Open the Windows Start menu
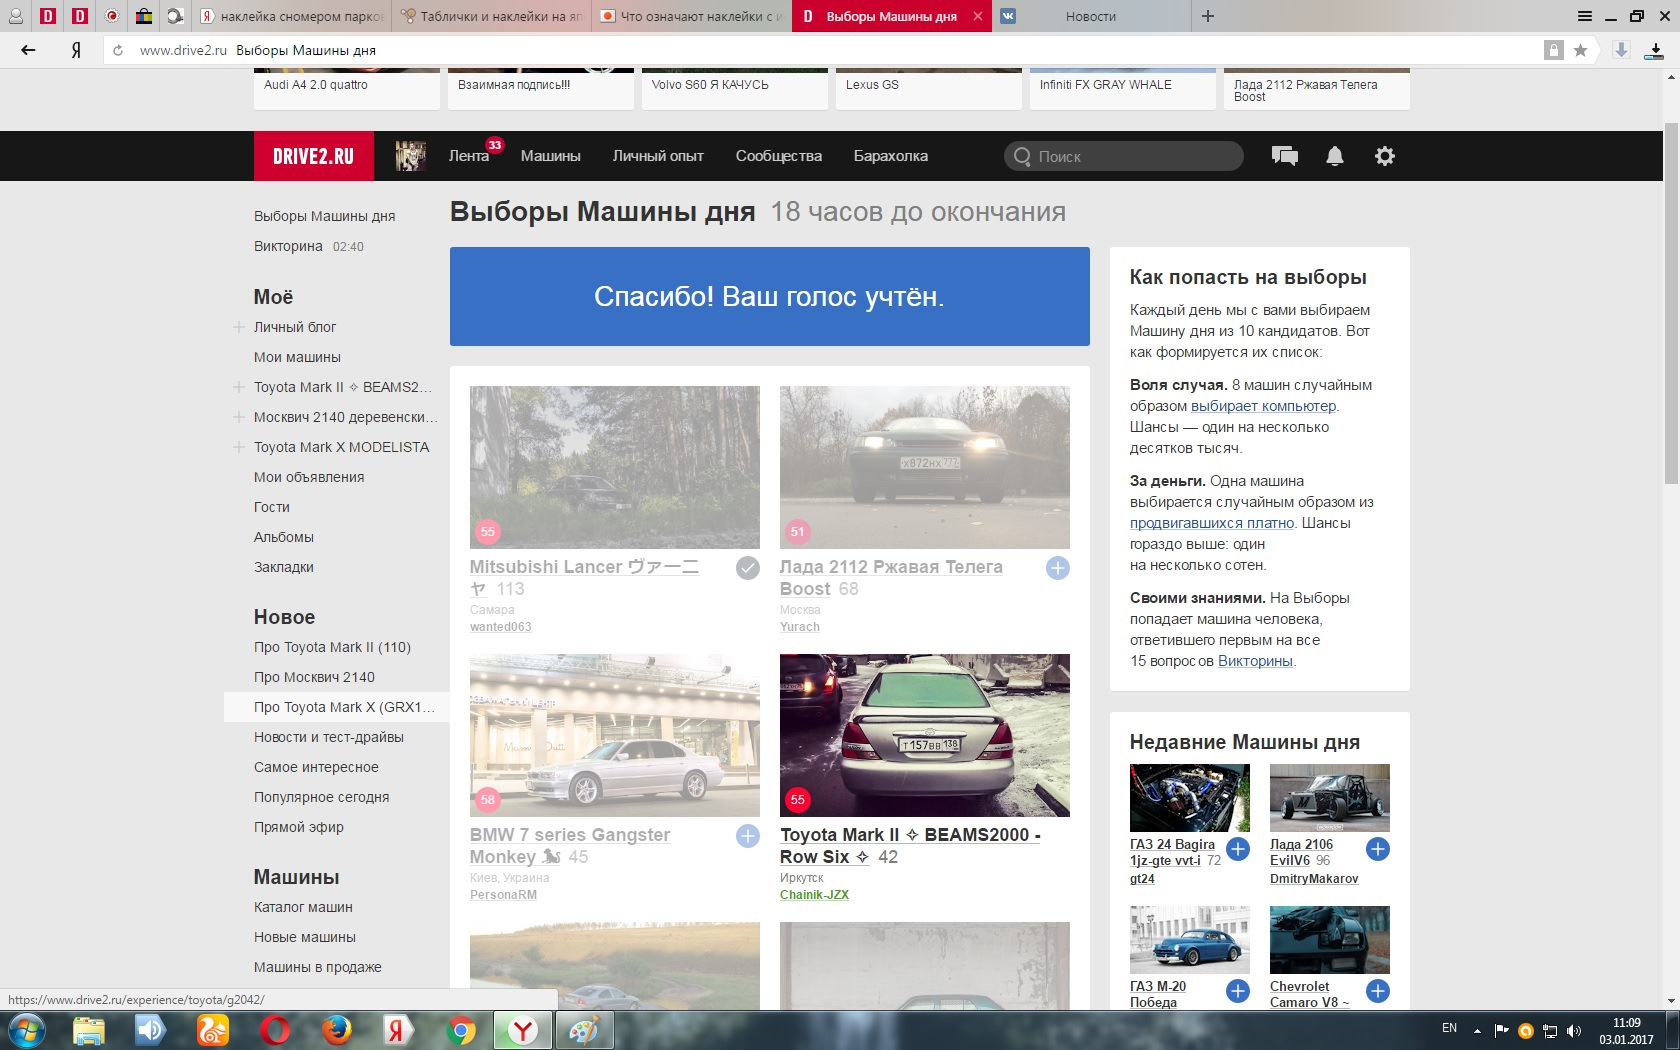Viewport: 1680px width, 1050px height. pyautogui.click(x=27, y=1030)
